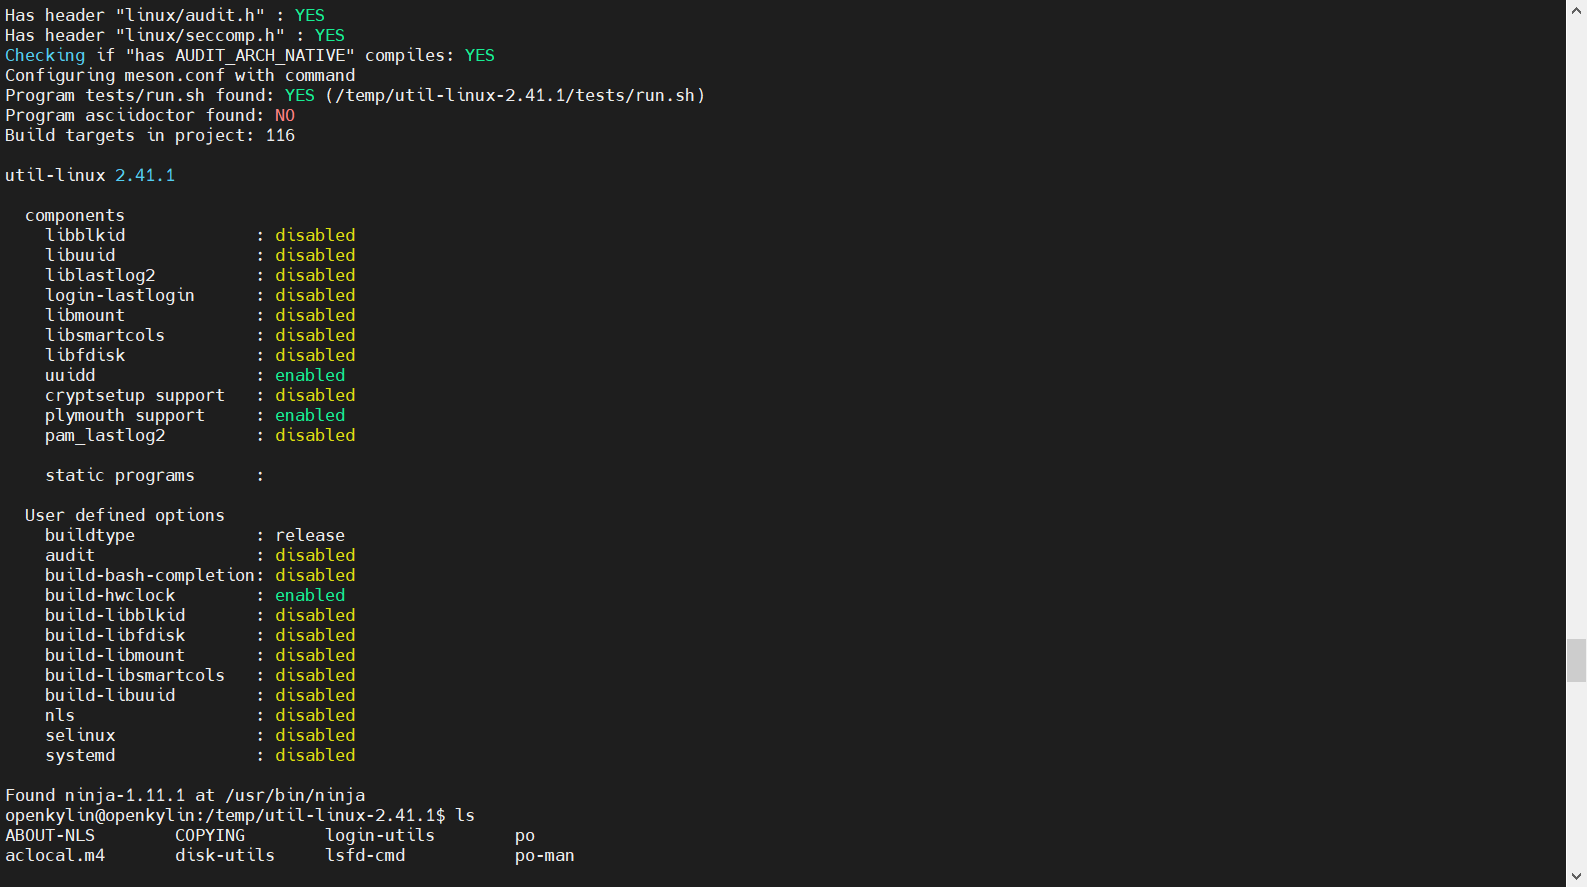Screen dimensions: 1587x887
Task: Click the 'Found ninja-1.11.1' line
Action: coord(185,795)
